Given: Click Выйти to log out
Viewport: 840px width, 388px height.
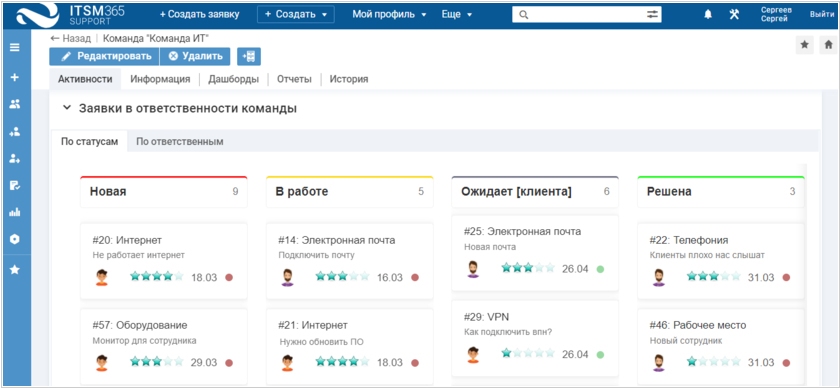Looking at the screenshot, I should [822, 14].
